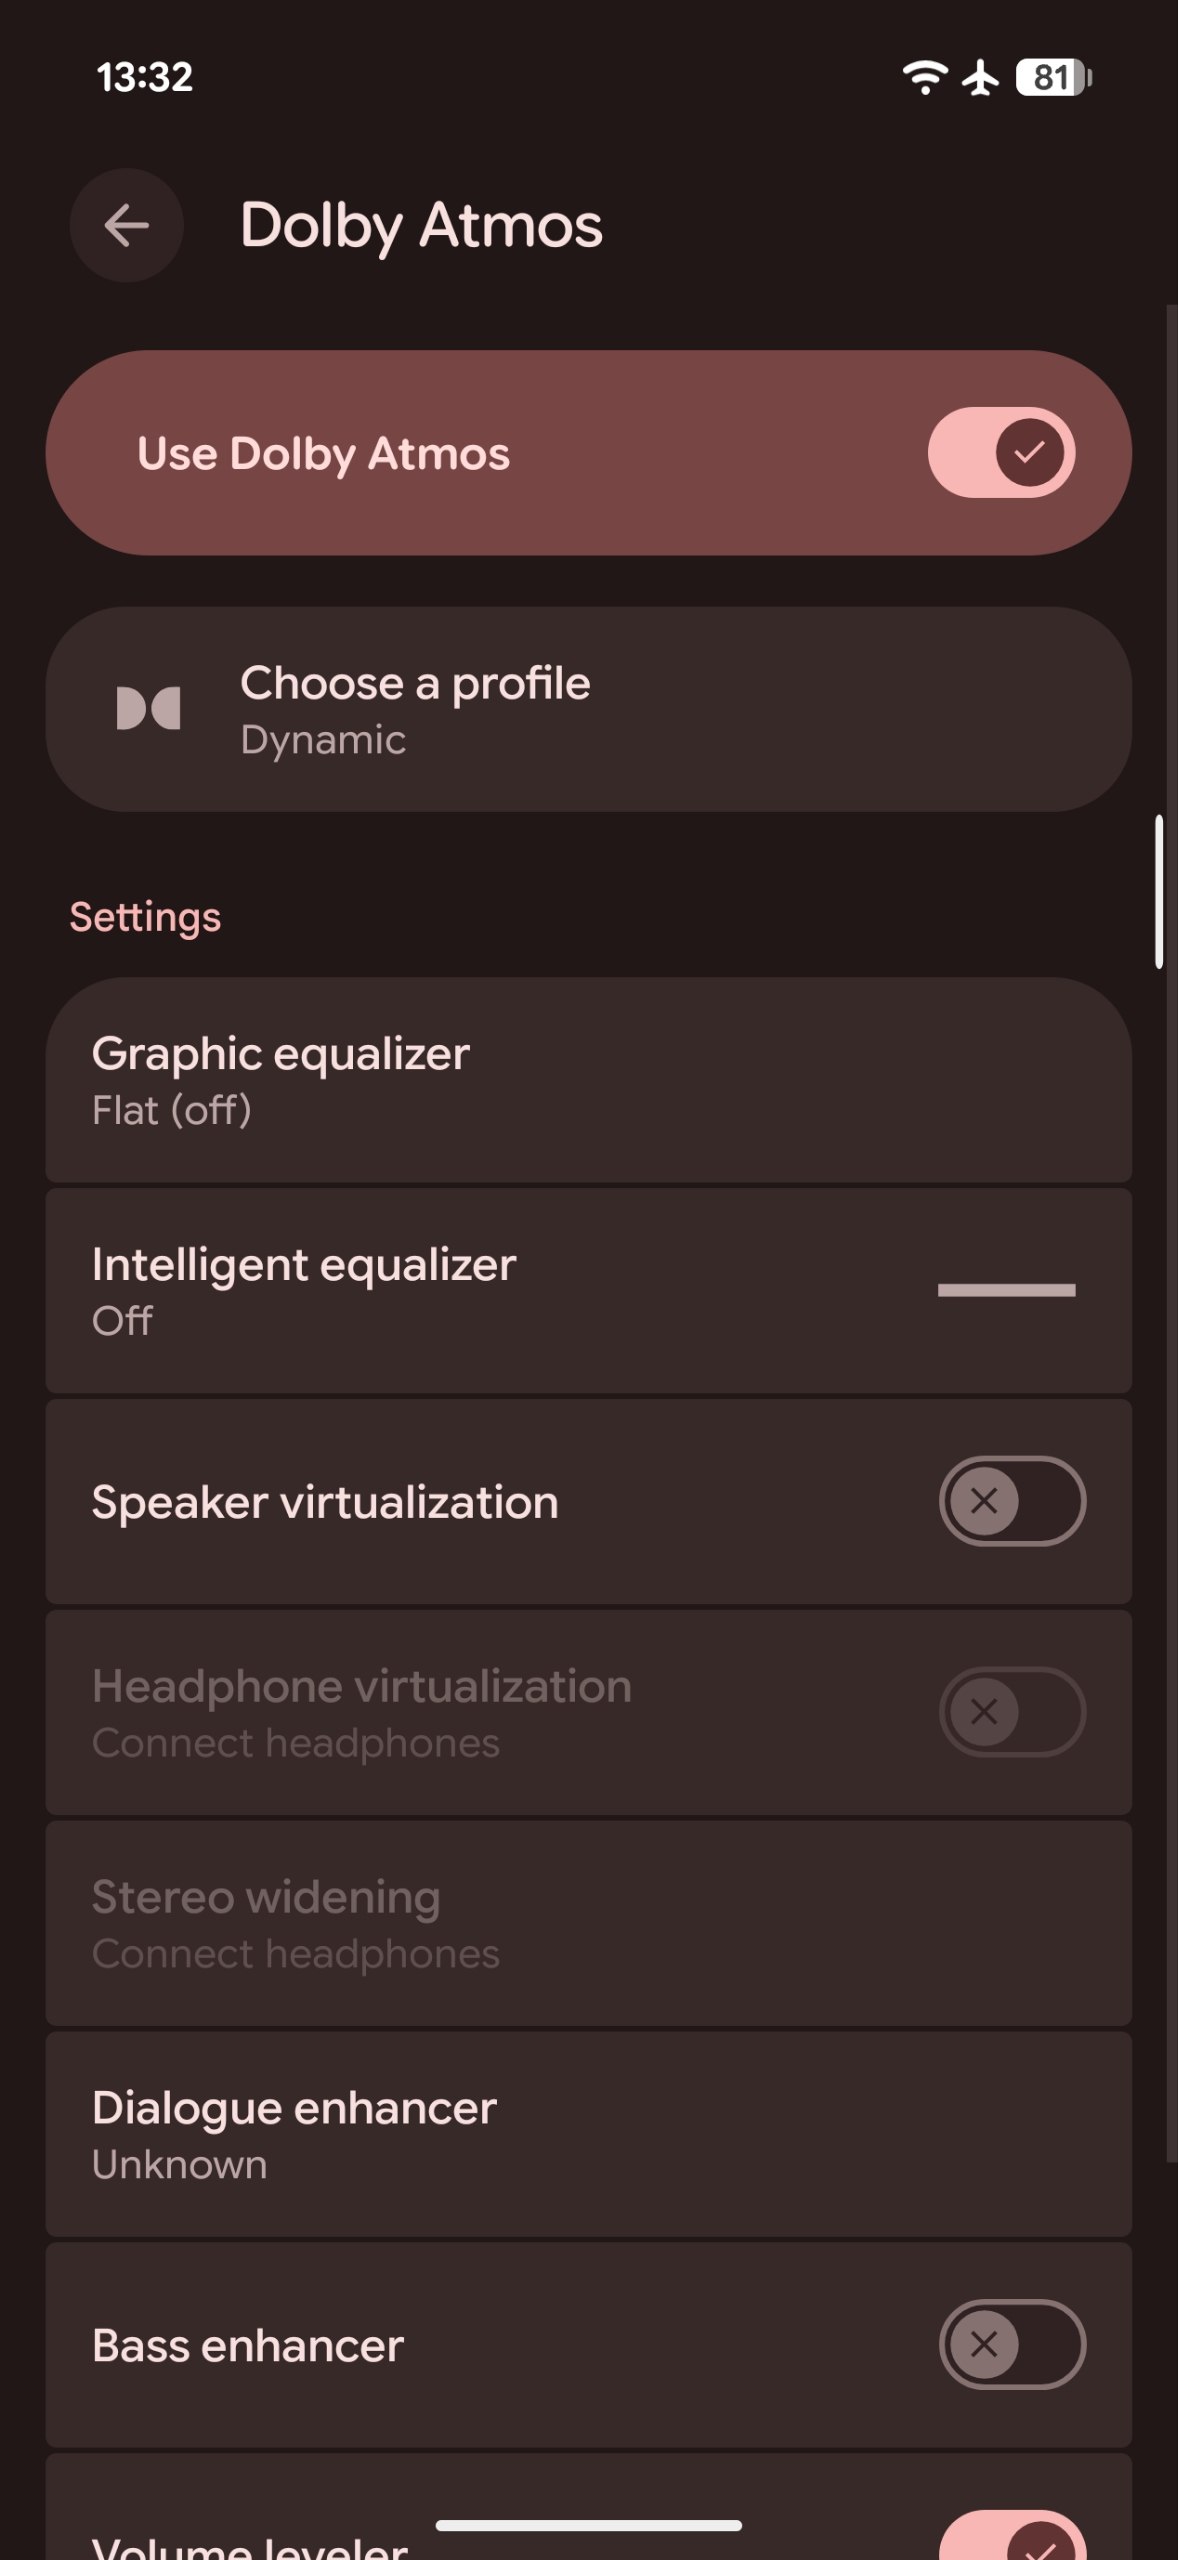Tap the bottom navigation gesture bar
This screenshot has width=1178, height=2560.
coord(589,2525)
